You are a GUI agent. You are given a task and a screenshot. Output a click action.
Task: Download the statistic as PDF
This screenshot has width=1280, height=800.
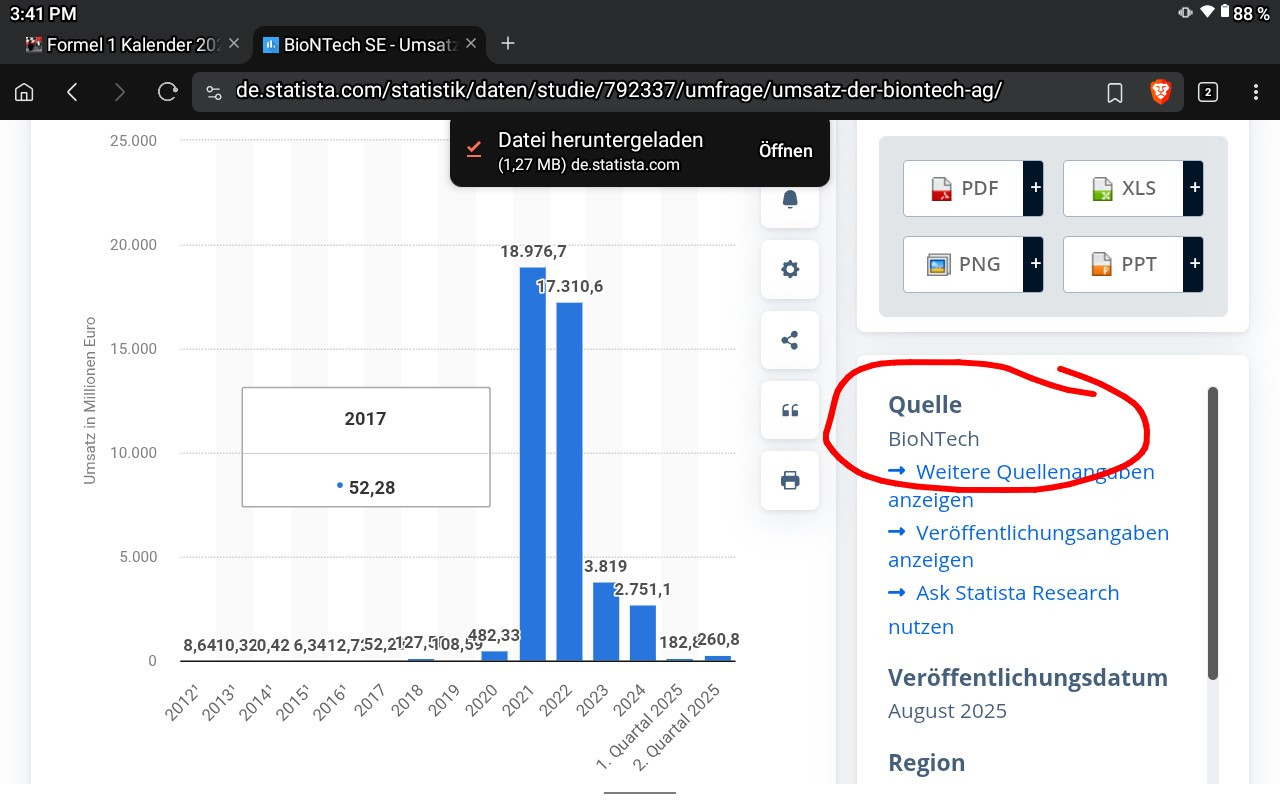click(963, 188)
